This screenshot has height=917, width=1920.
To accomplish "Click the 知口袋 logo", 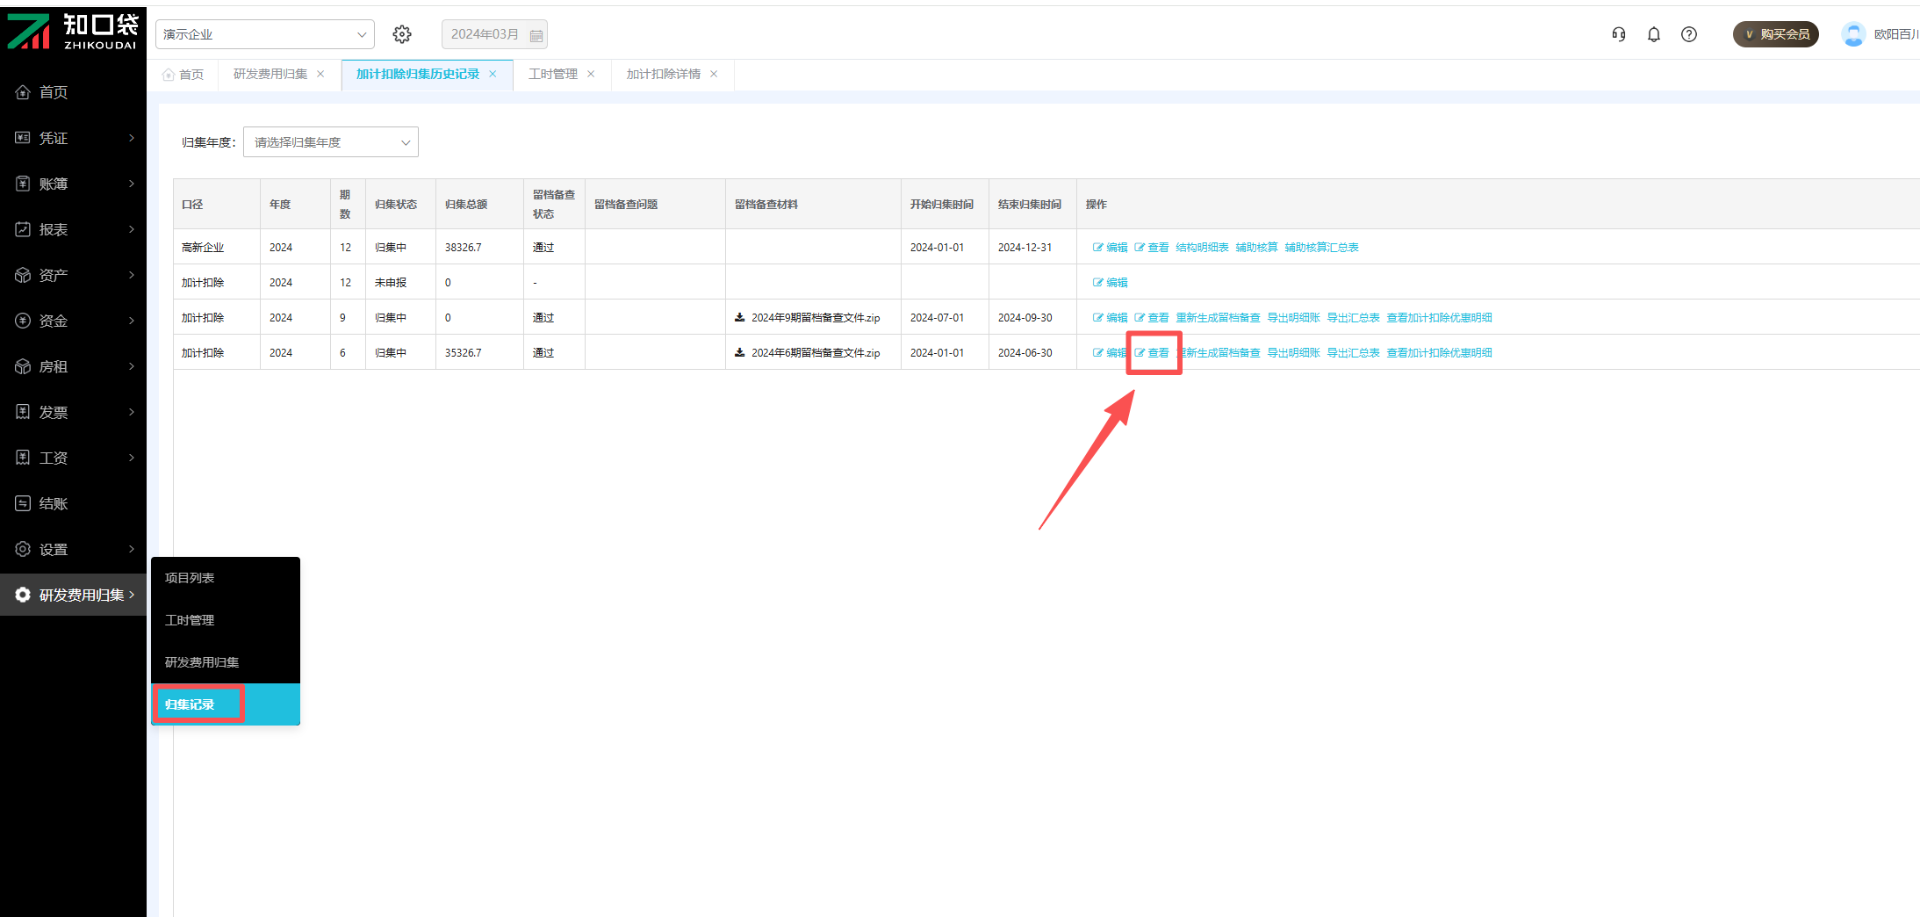I will pyautogui.click(x=73, y=31).
